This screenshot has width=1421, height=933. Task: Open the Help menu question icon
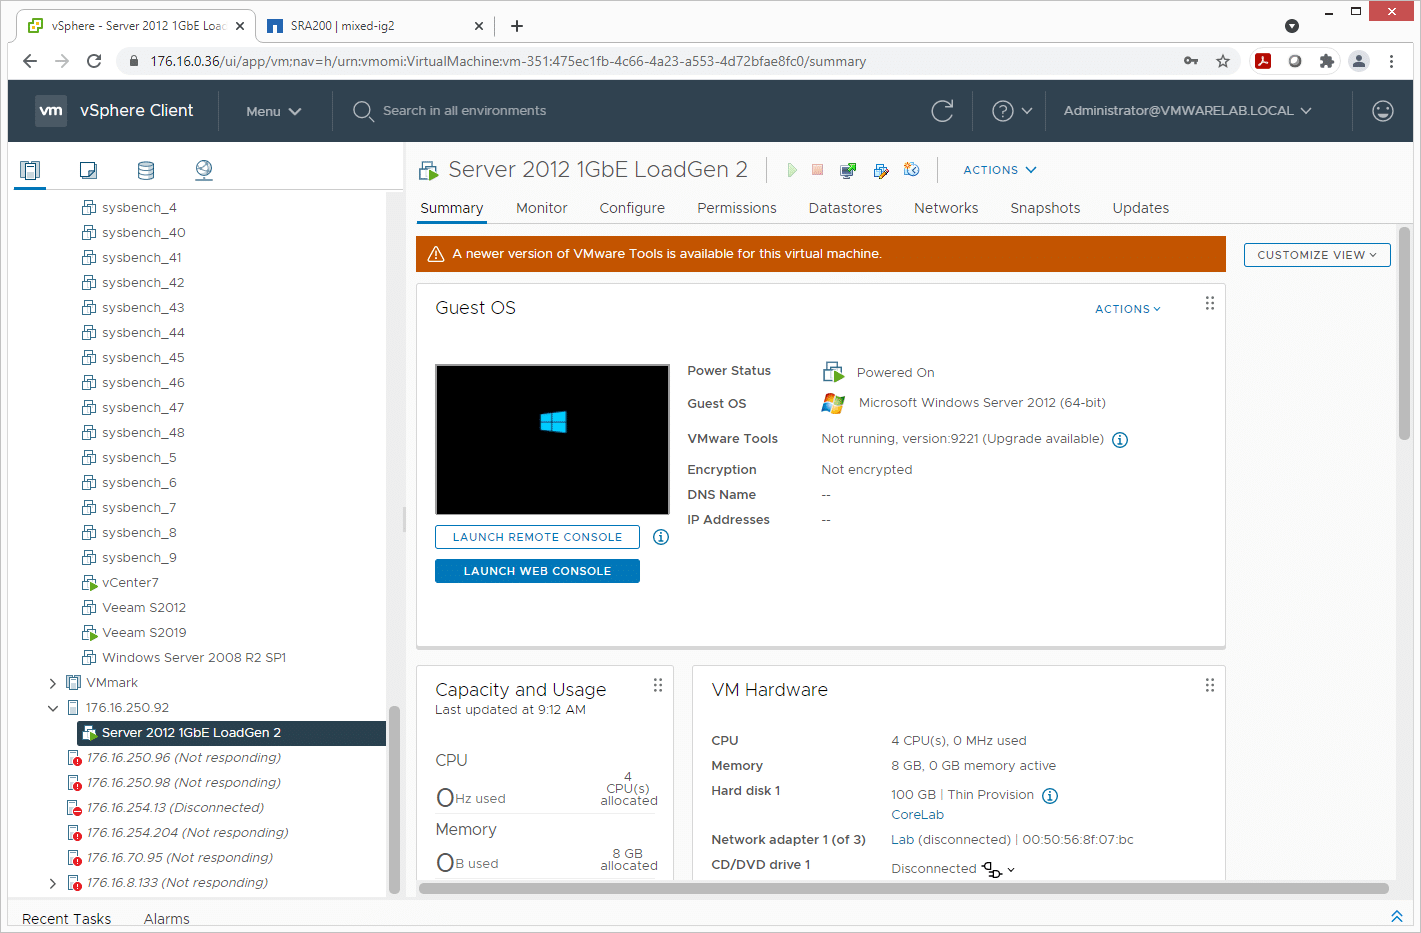(x=1002, y=111)
